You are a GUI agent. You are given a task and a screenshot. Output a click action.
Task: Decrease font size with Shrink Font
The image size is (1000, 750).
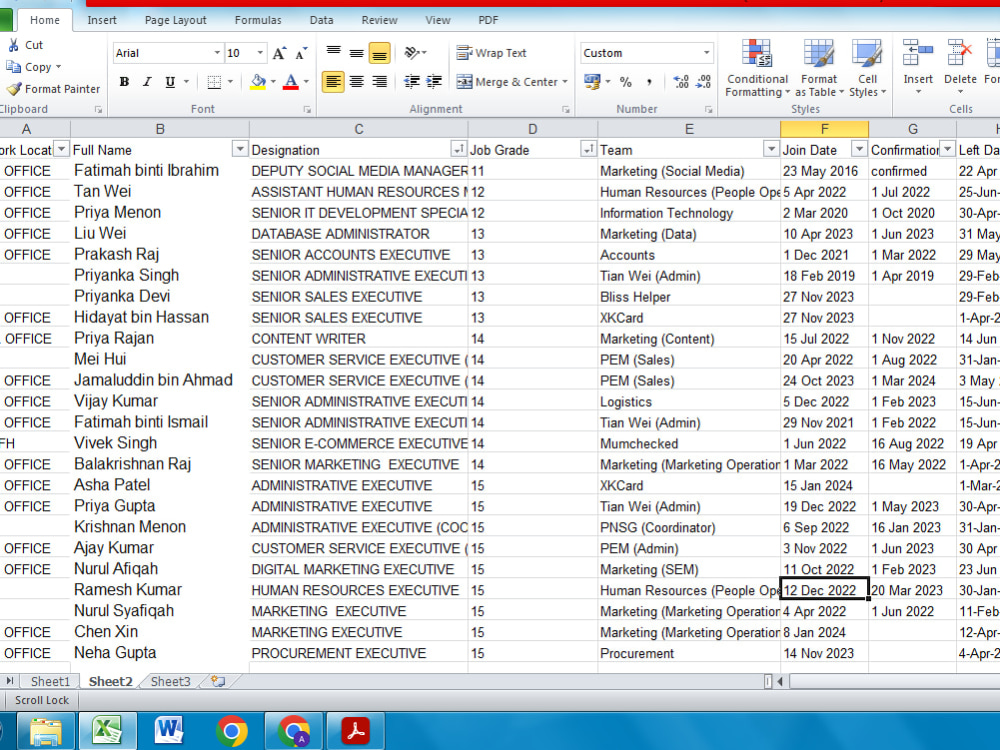[x=301, y=53]
